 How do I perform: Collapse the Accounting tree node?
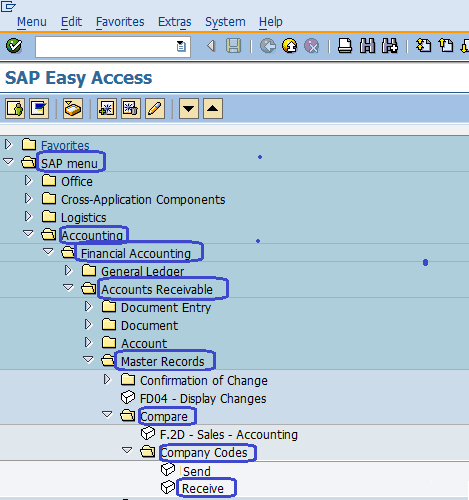tap(28, 234)
